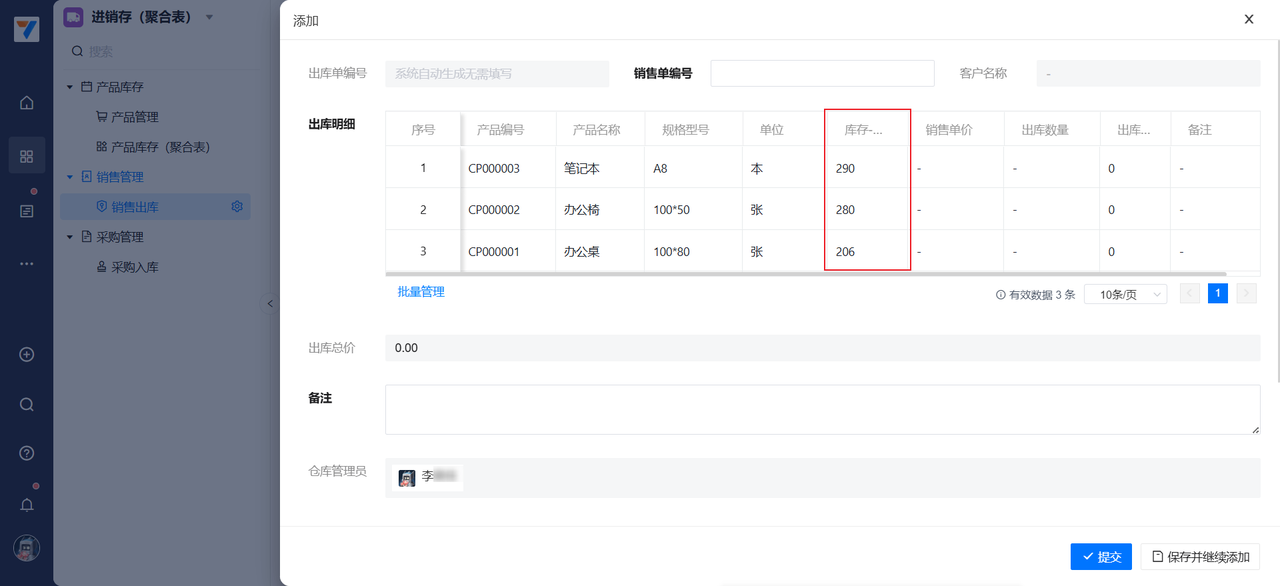Screen dimensions: 1280x586
Task: Open the 10条/页 page size dropdown
Action: pyautogui.click(x=1125, y=294)
